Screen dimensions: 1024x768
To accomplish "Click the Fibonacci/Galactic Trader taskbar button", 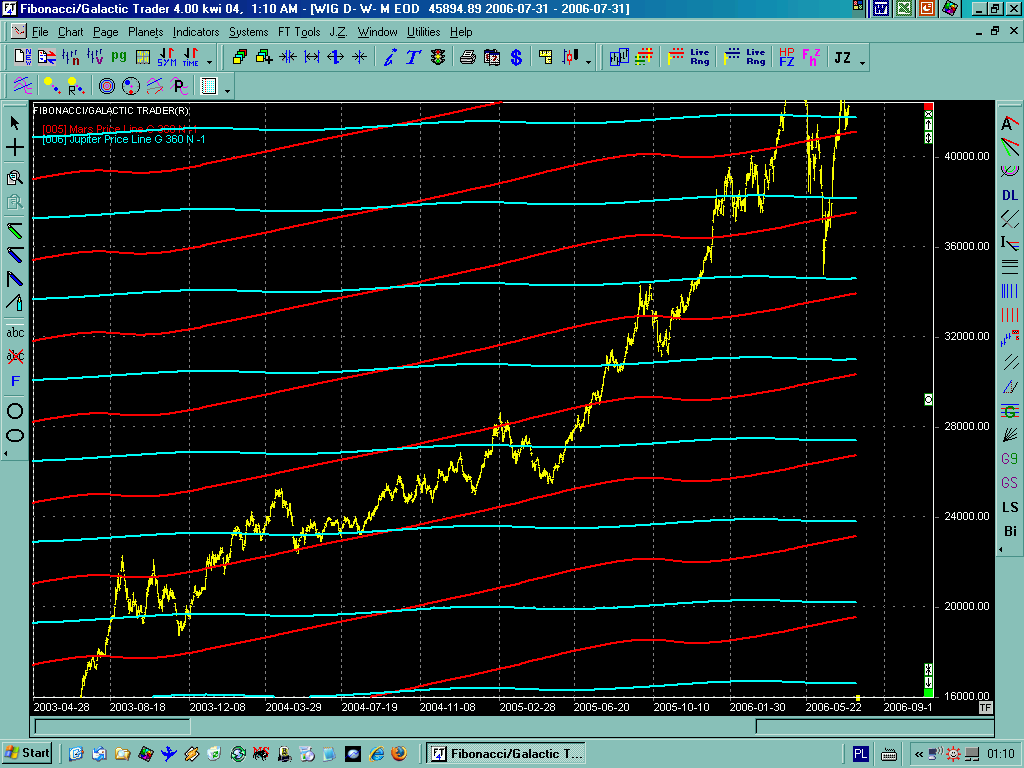I will coord(506,753).
